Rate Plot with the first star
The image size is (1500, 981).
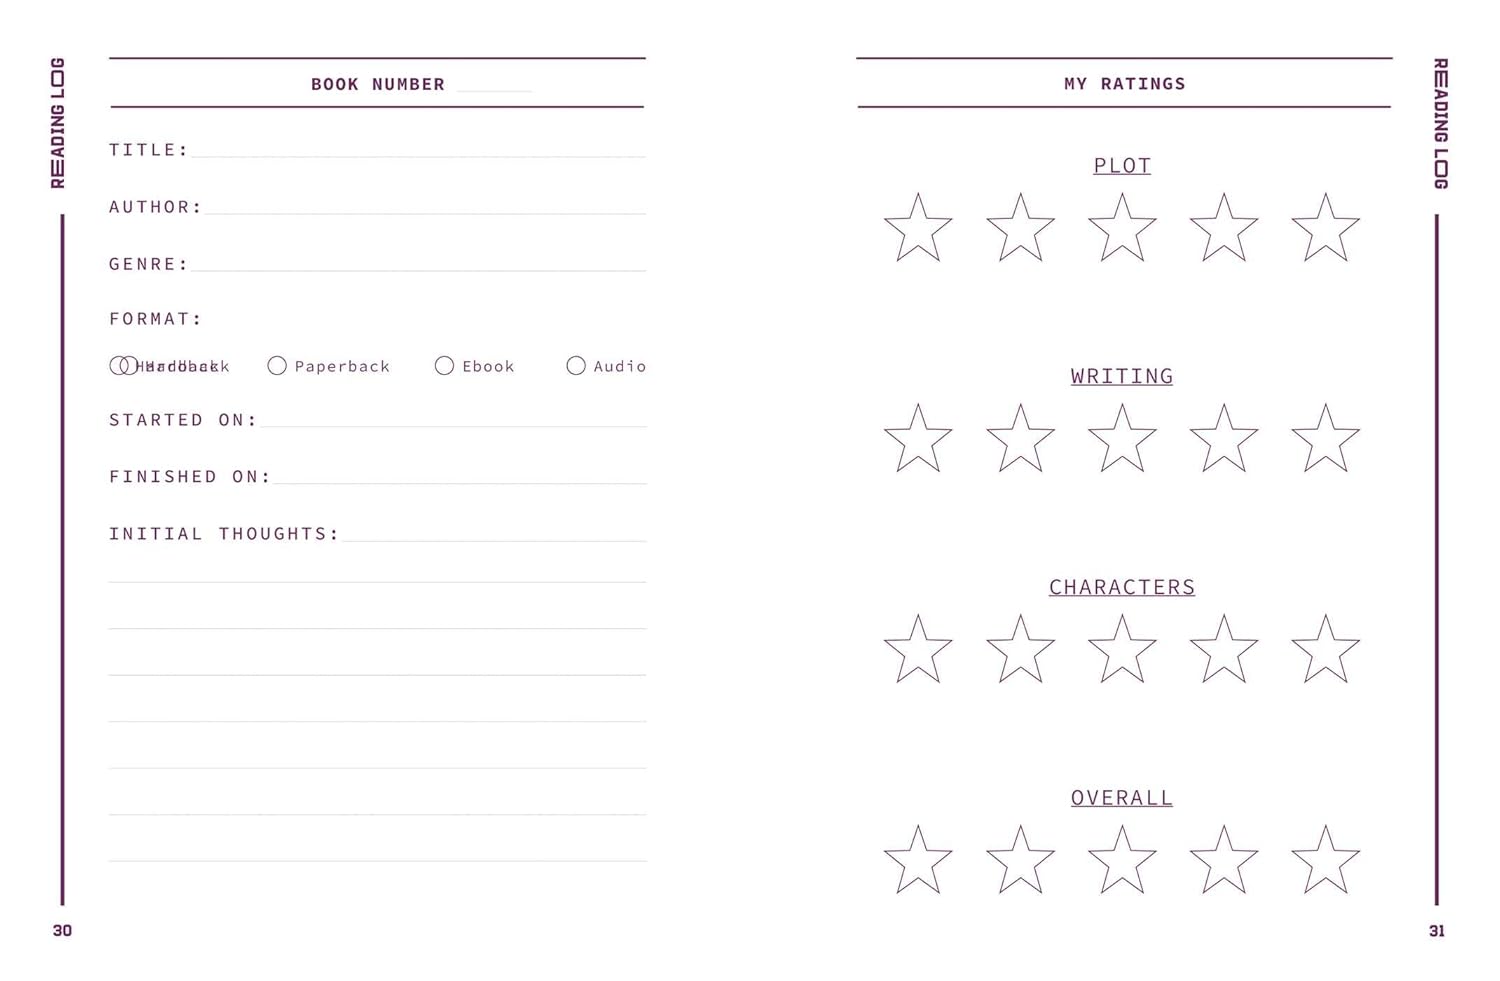click(918, 230)
